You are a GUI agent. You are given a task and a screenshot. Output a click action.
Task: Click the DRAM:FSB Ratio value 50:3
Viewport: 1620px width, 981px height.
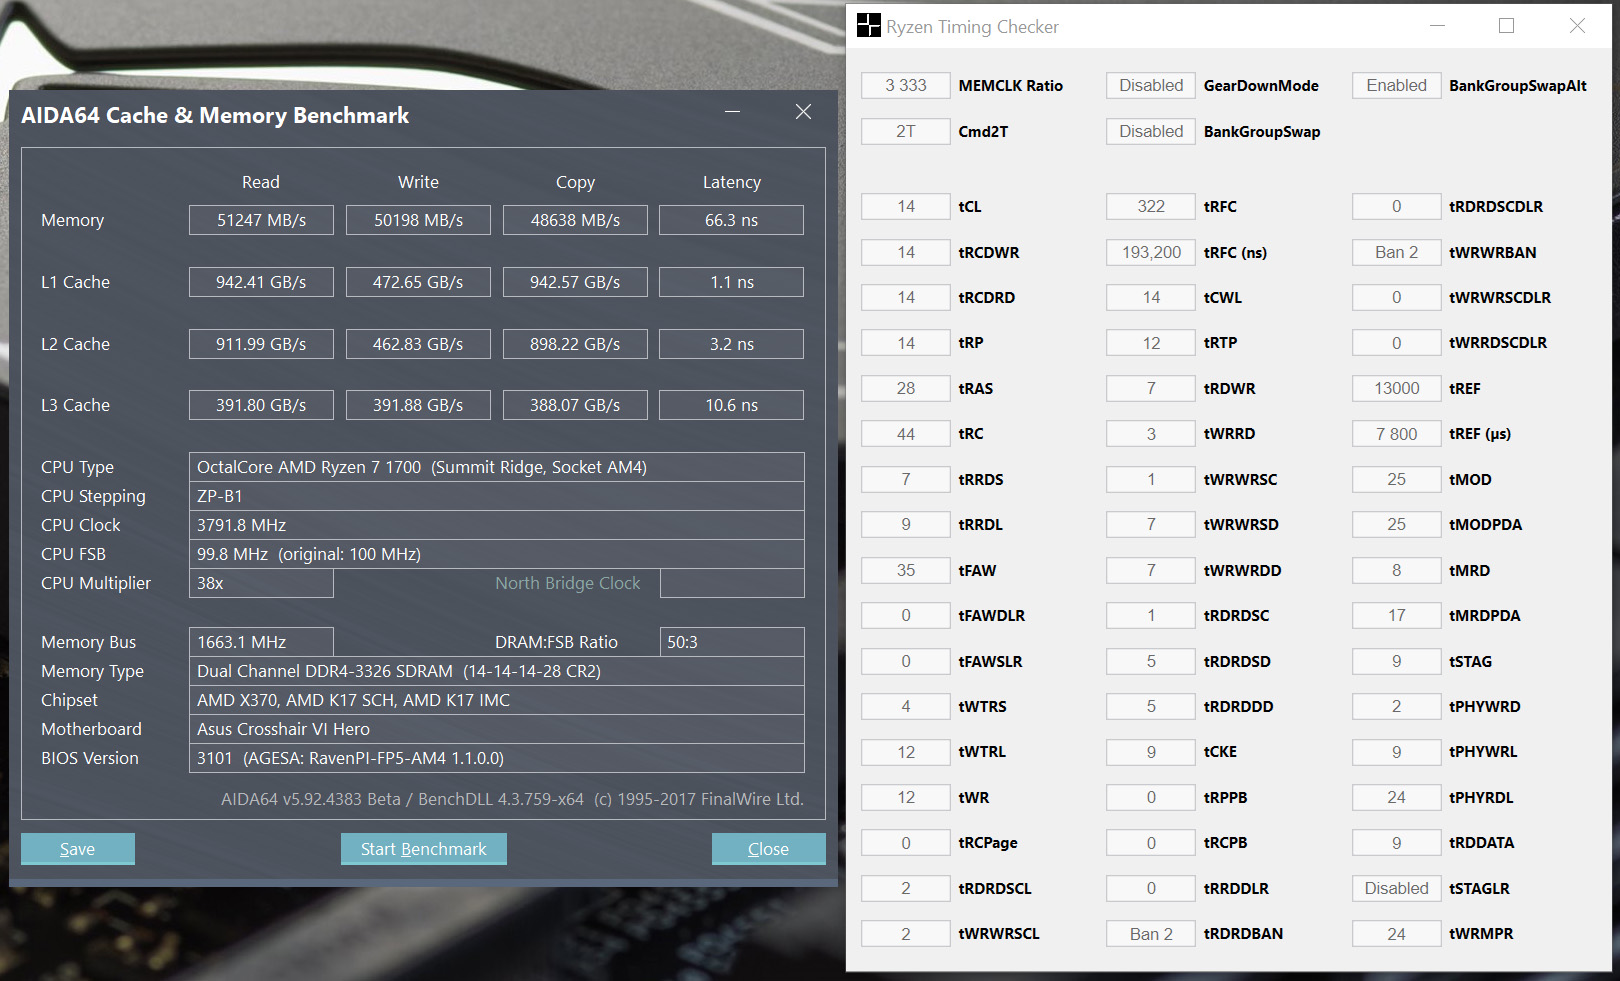[x=732, y=642]
